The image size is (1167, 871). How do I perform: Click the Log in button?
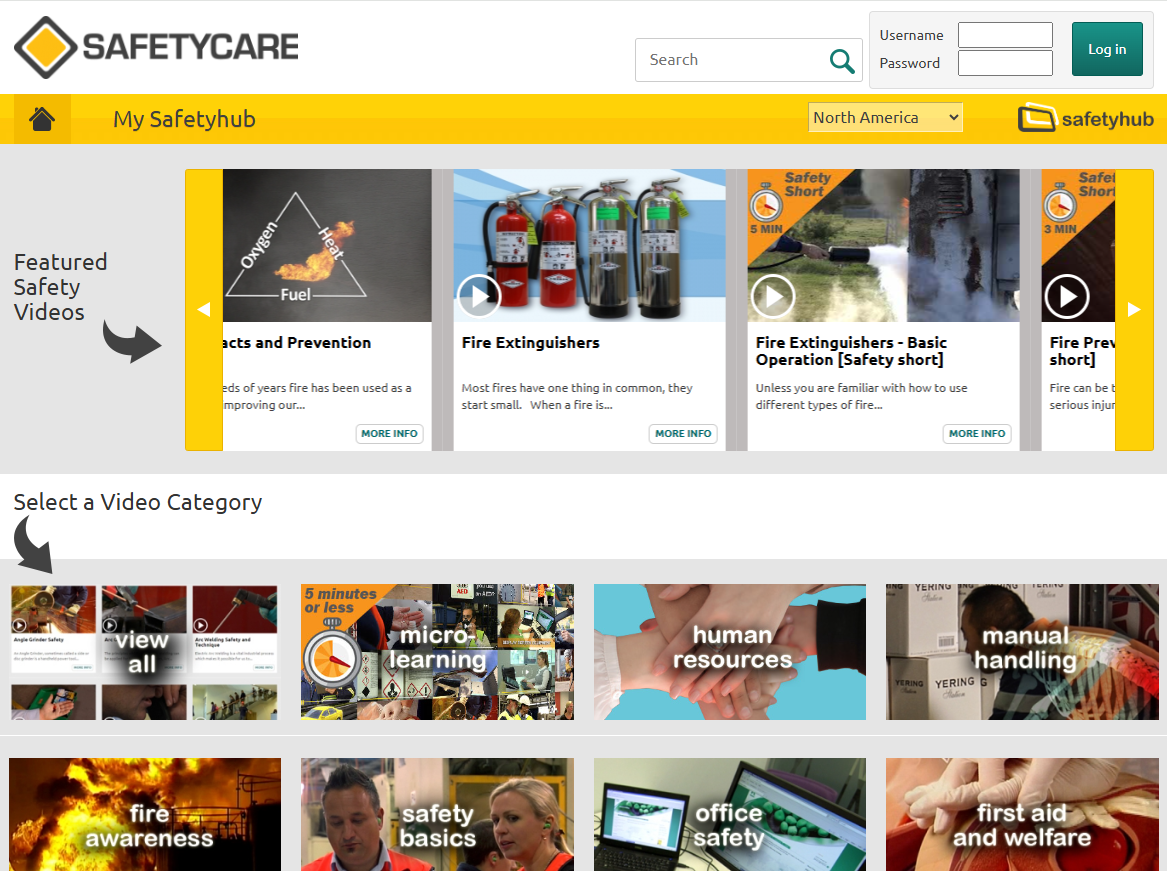(x=1106, y=49)
